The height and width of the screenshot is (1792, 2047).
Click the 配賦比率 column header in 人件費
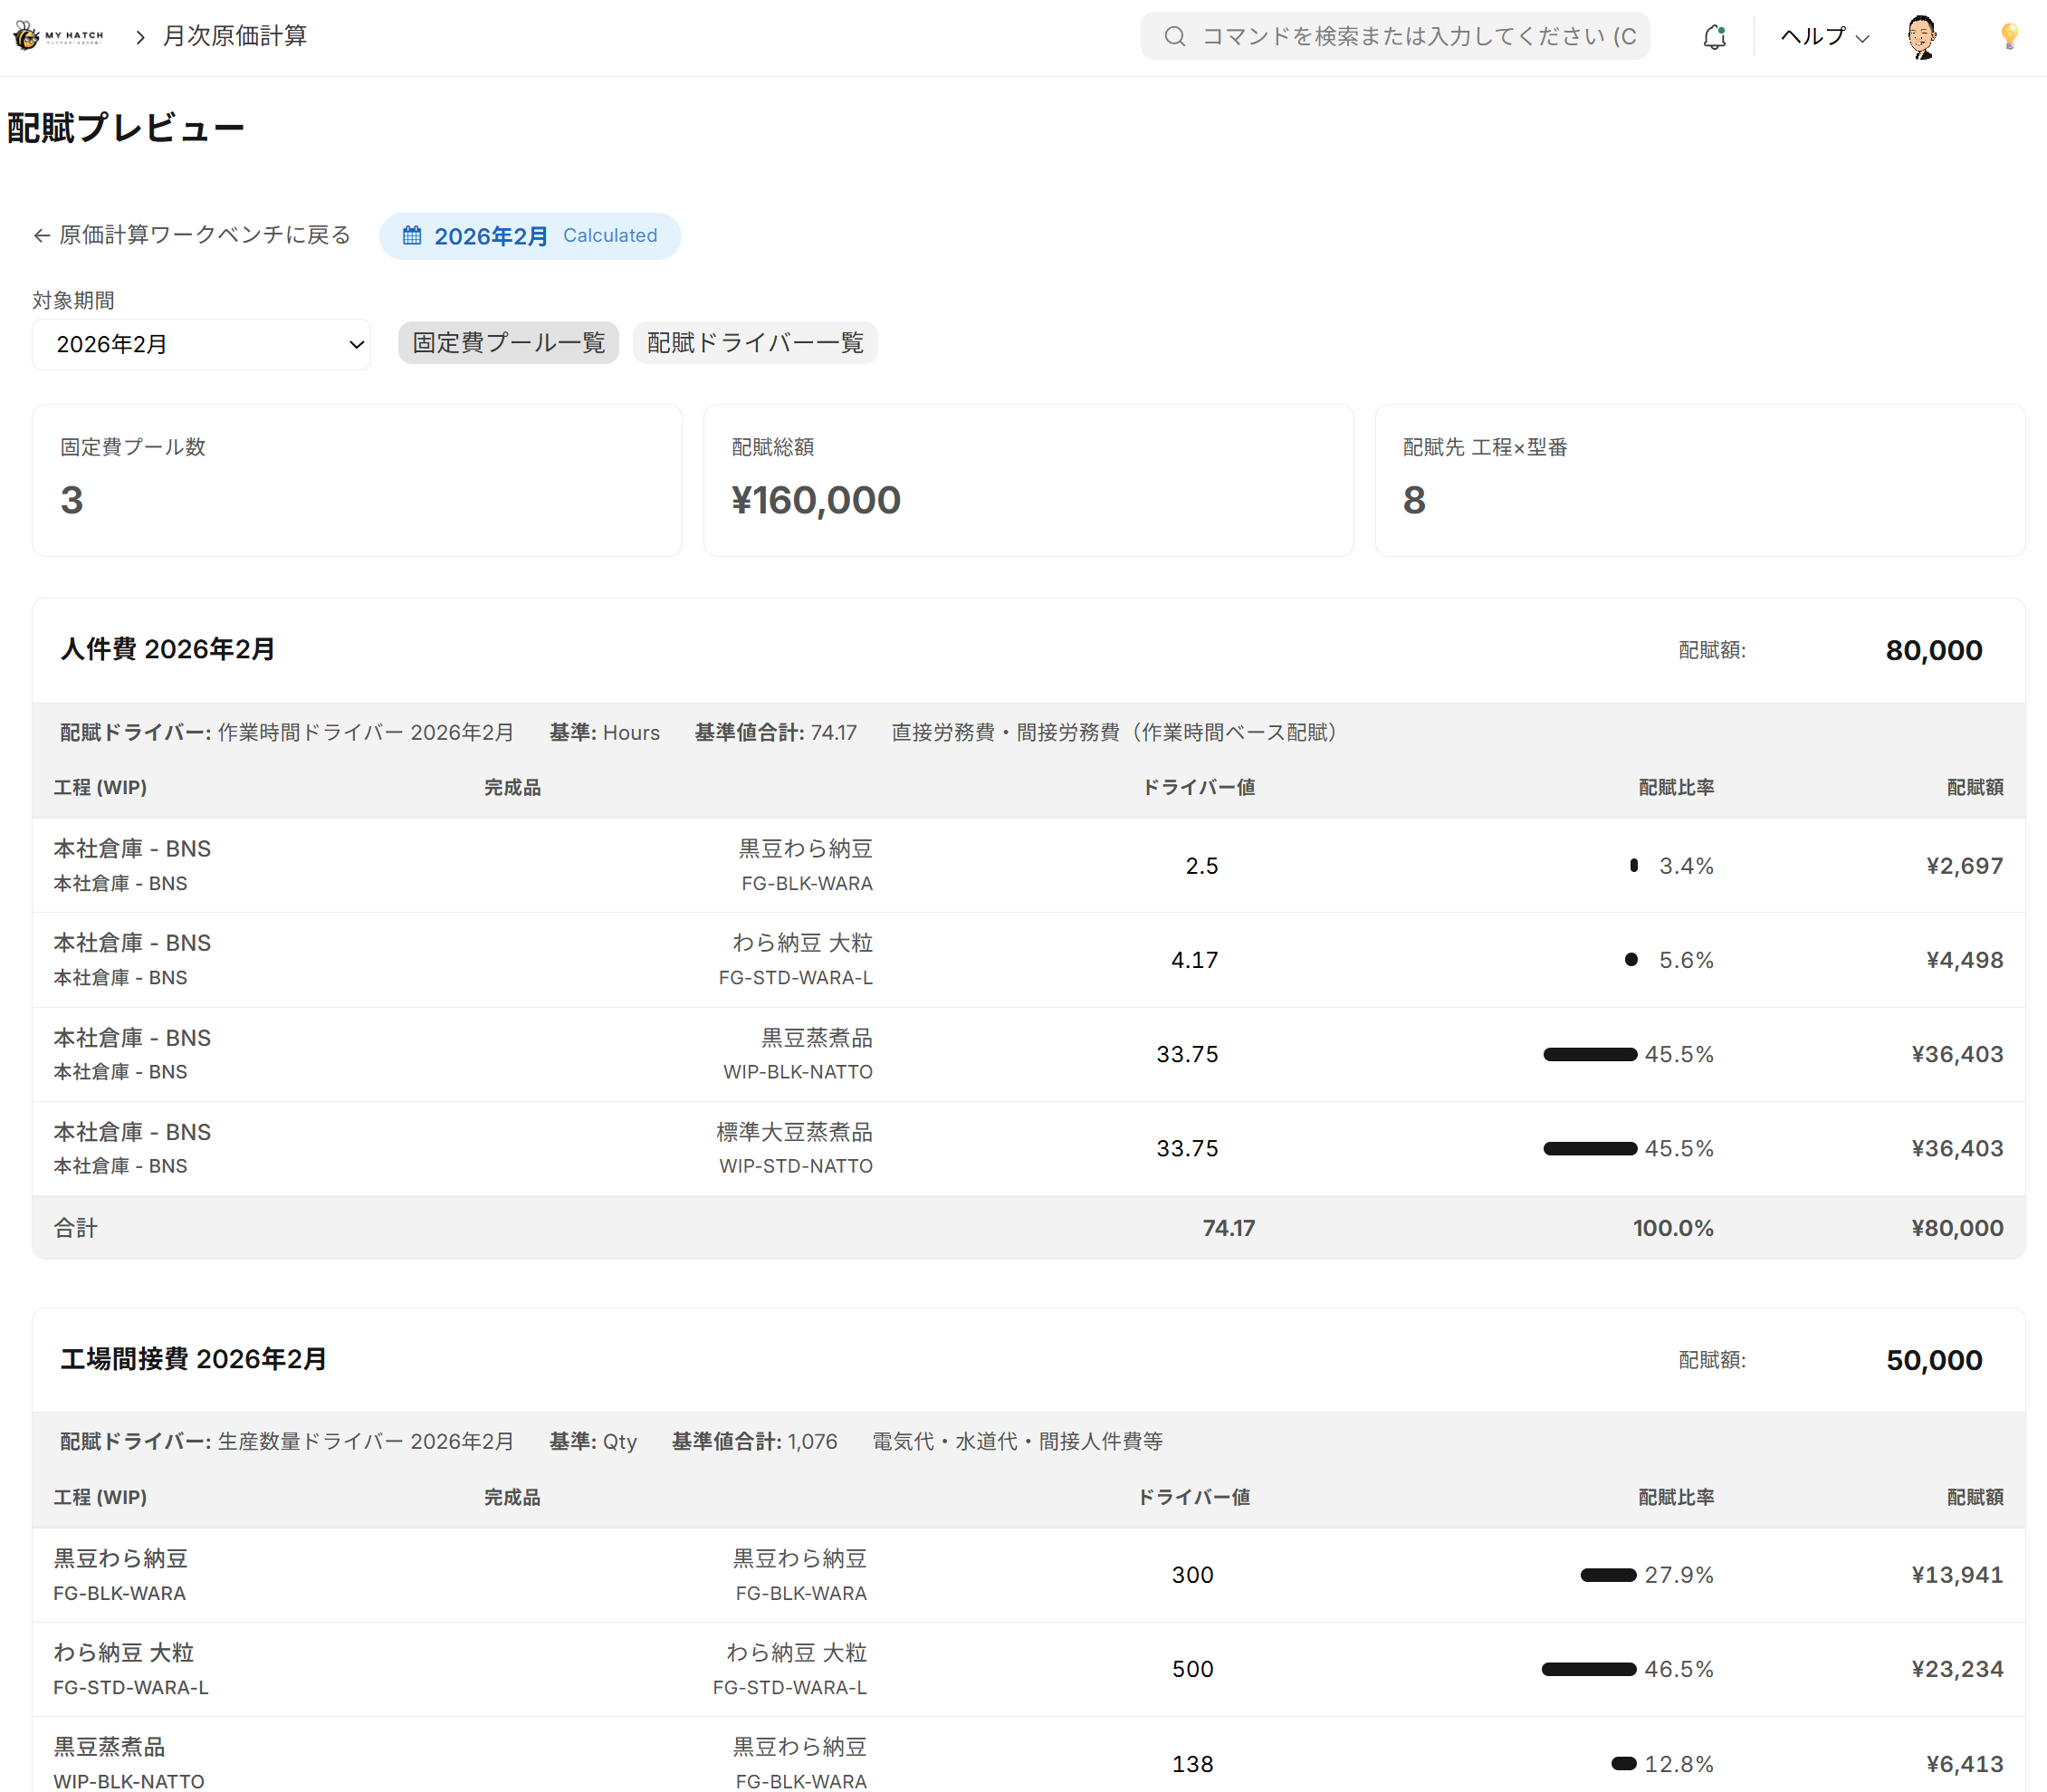(x=1675, y=788)
